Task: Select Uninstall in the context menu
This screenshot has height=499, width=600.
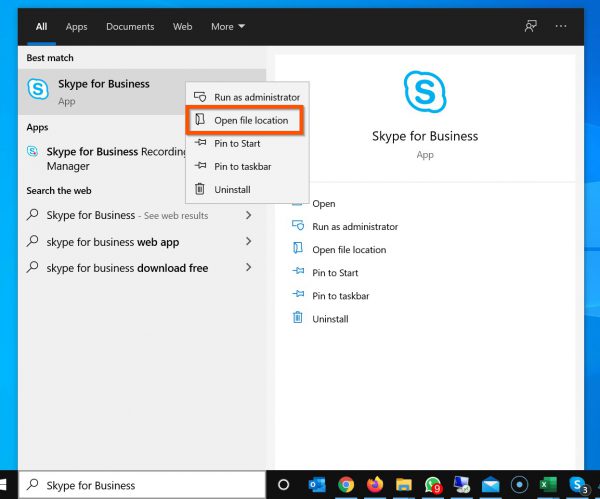Action: pos(232,189)
